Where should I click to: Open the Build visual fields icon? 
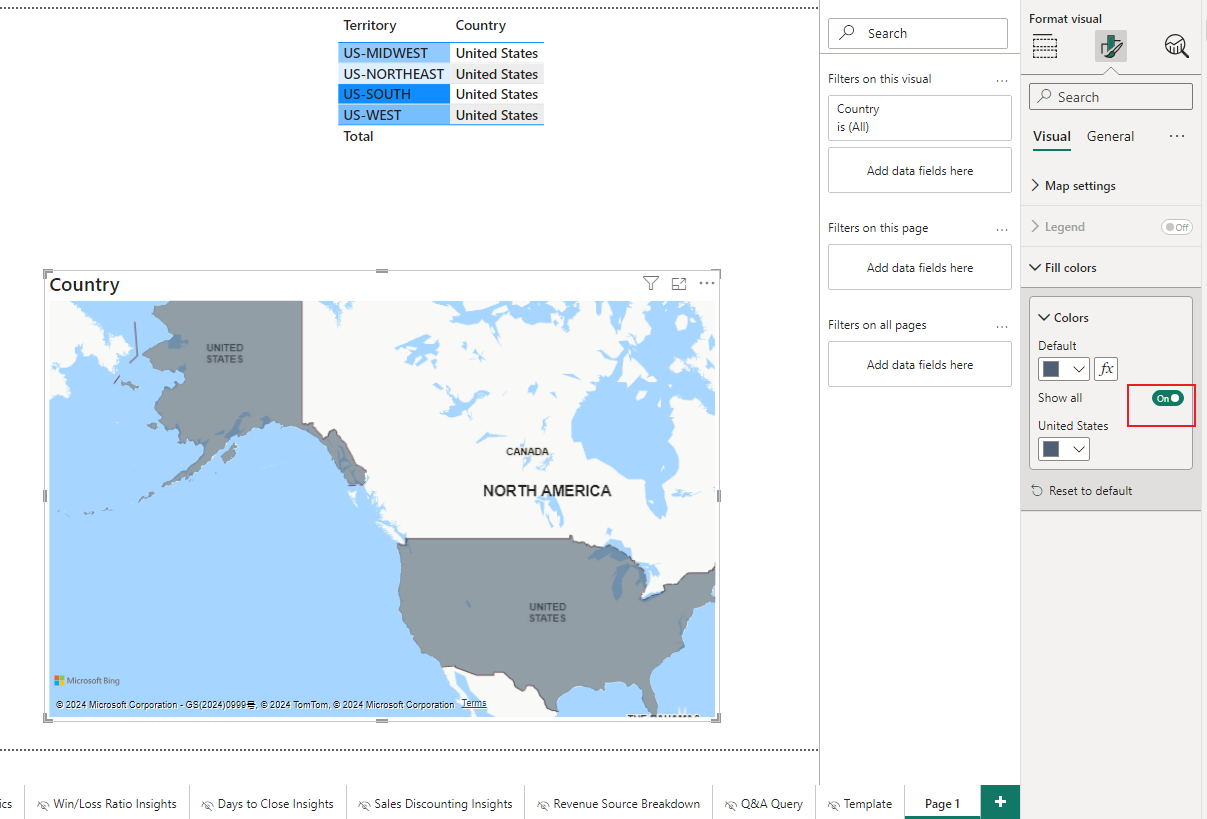1045,46
